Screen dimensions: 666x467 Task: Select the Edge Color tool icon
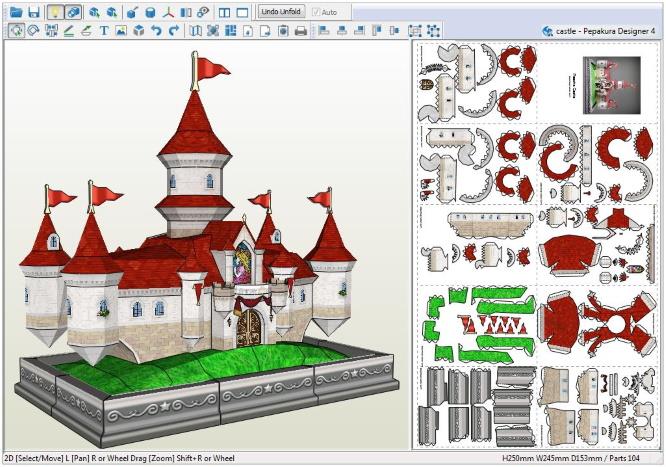pyautogui.click(x=86, y=31)
